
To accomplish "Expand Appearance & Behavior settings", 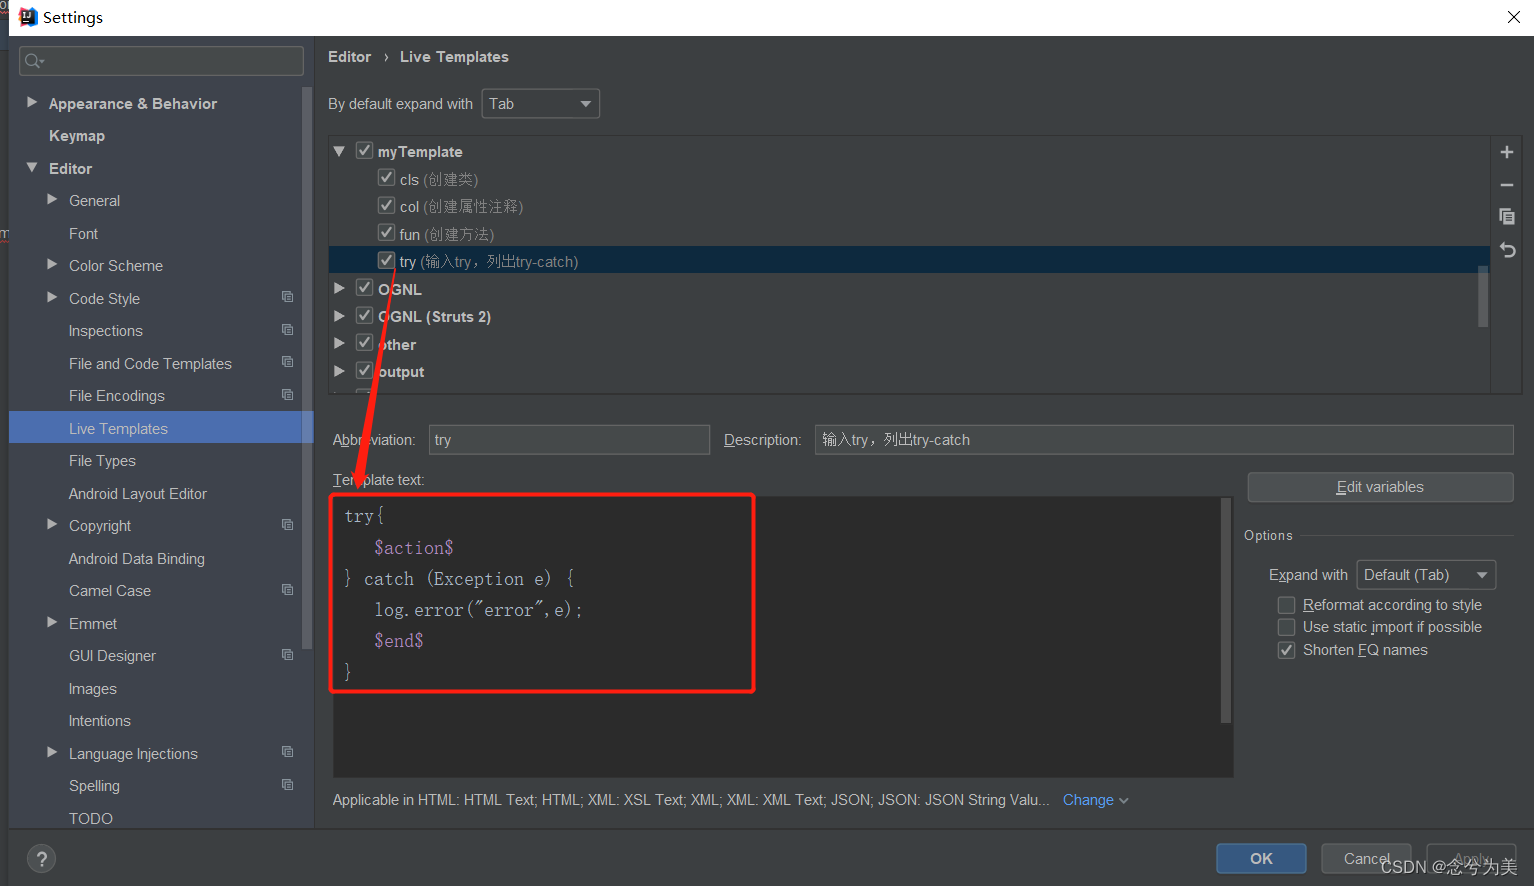I will tap(32, 102).
